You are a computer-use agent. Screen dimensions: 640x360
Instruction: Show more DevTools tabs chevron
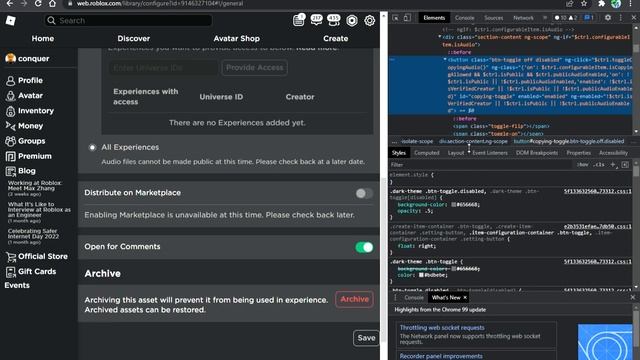point(544,18)
